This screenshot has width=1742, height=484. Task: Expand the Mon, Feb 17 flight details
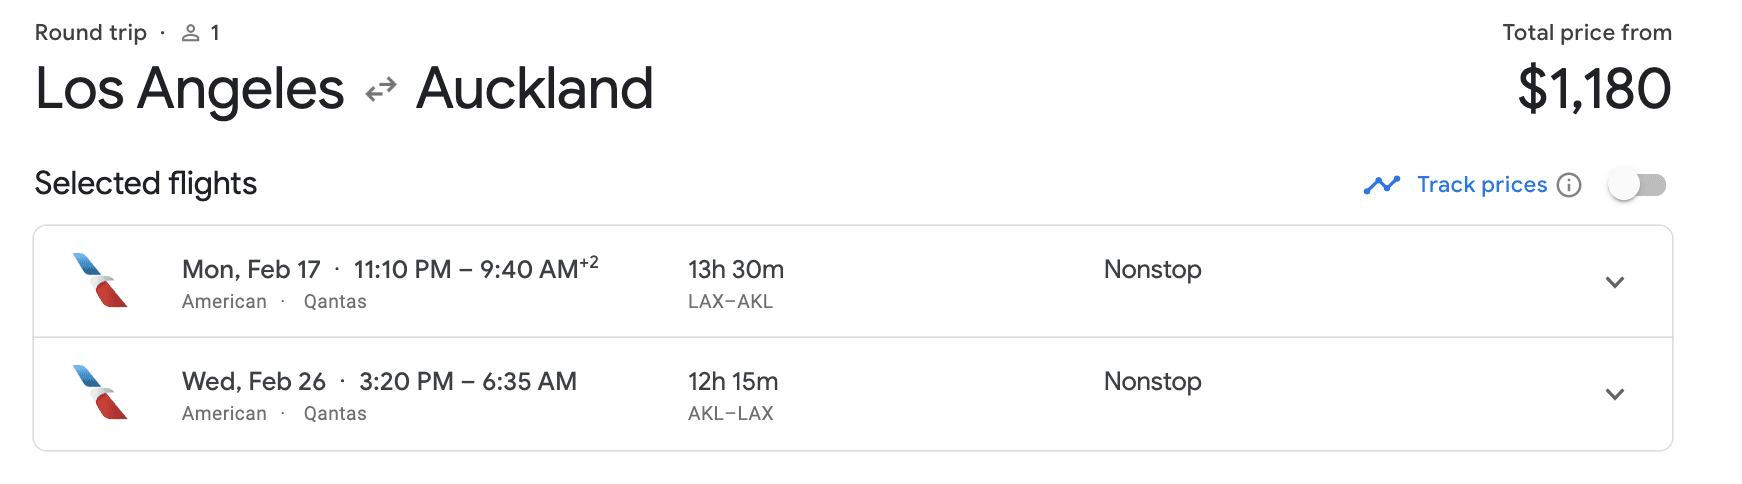click(x=1614, y=282)
